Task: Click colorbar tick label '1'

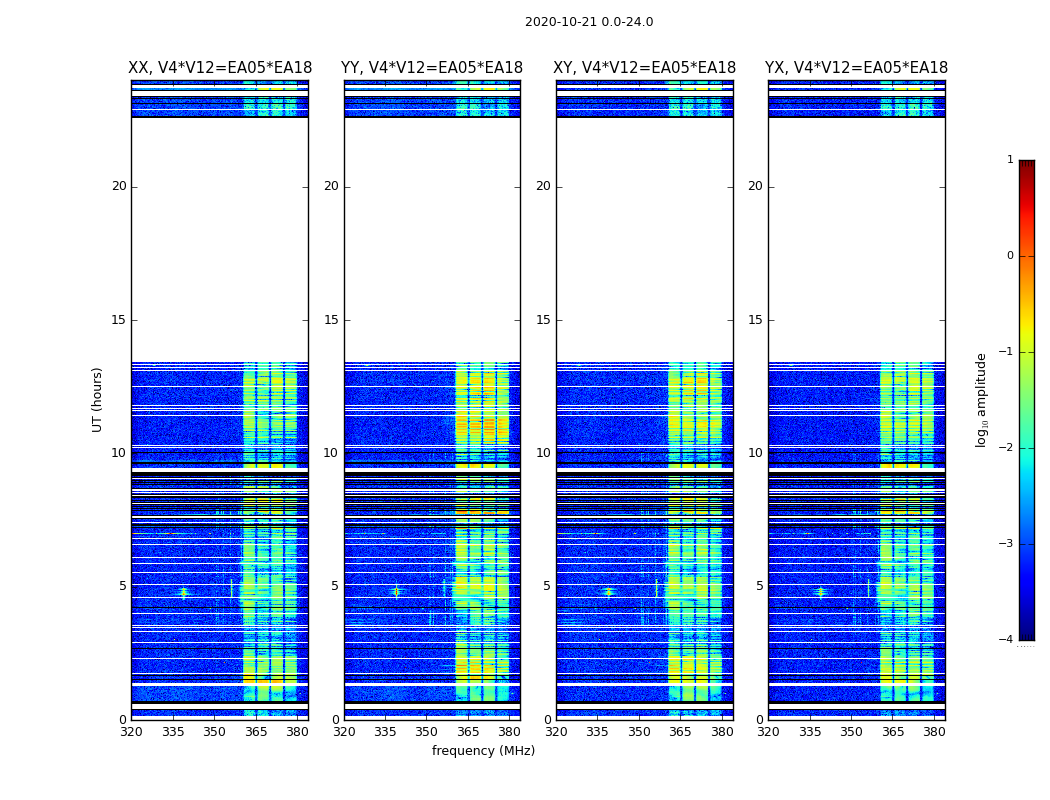Action: click(1010, 159)
